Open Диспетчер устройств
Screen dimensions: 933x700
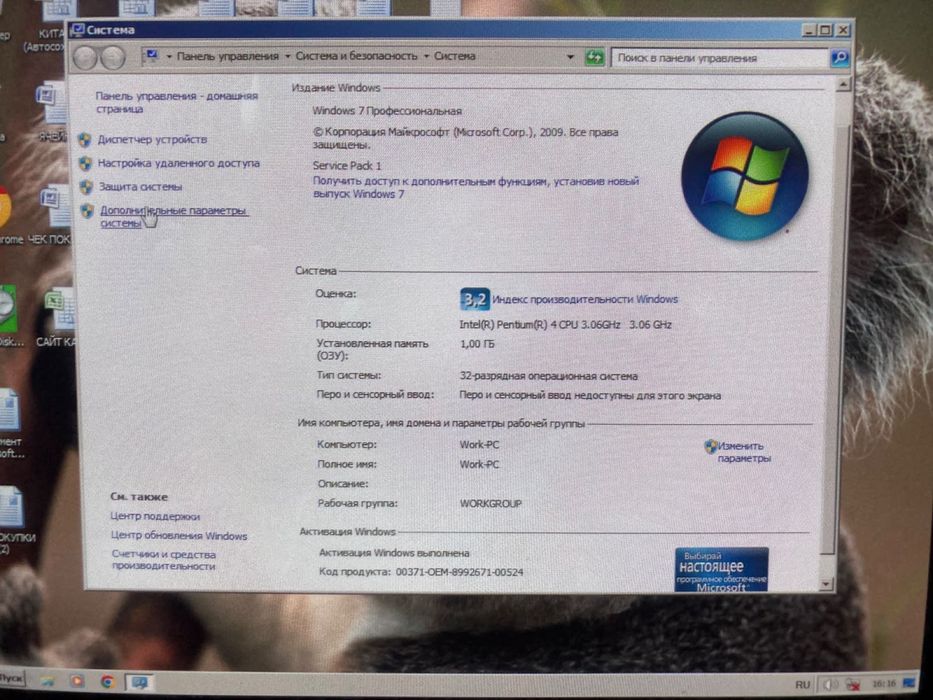tap(152, 139)
